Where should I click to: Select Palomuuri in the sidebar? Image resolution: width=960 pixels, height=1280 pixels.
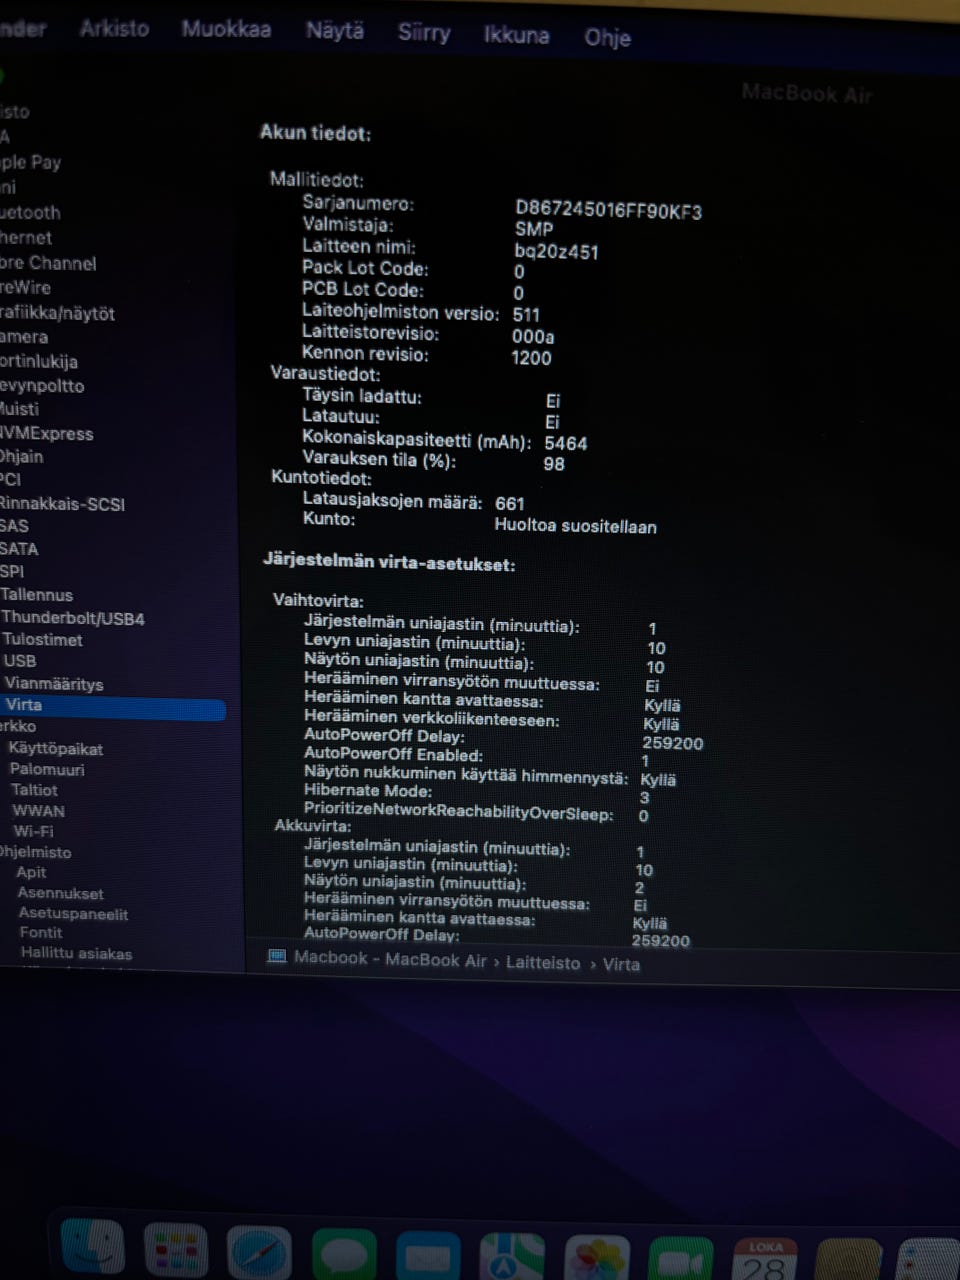pyautogui.click(x=47, y=769)
